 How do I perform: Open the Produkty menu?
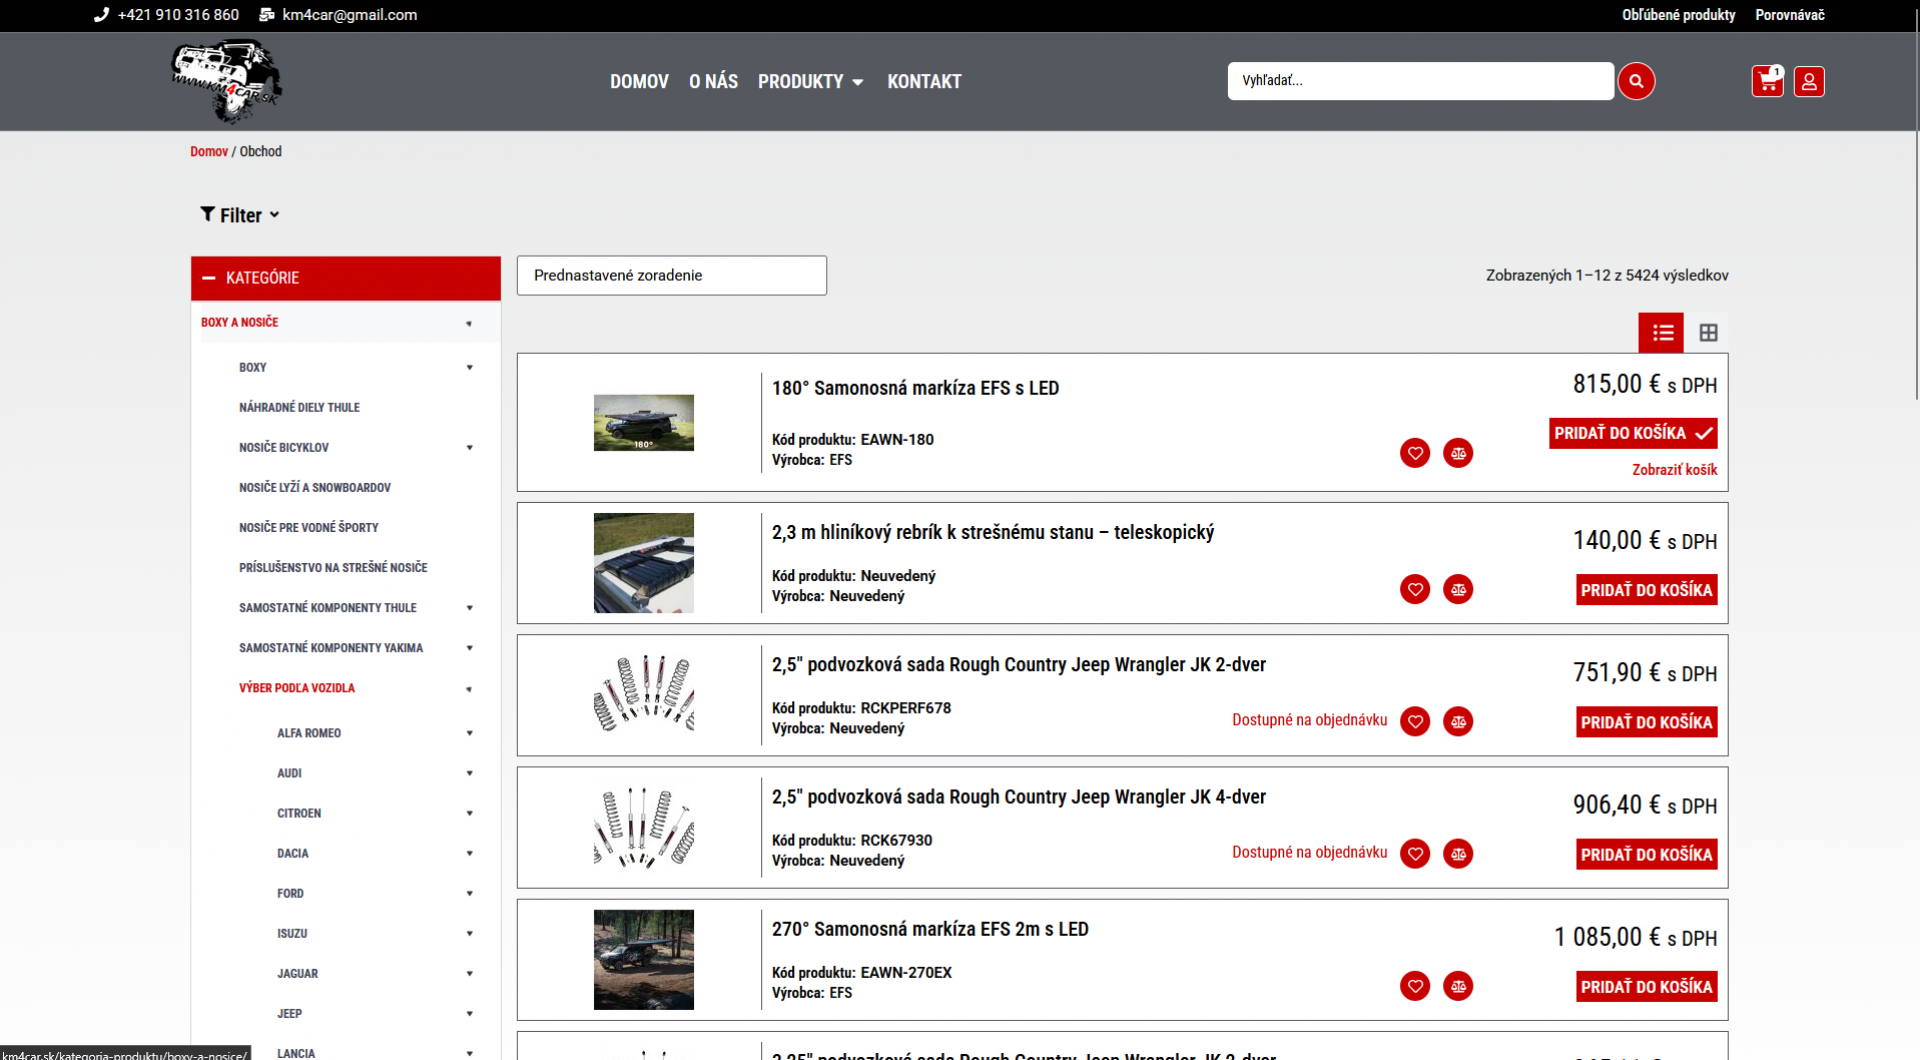(810, 82)
